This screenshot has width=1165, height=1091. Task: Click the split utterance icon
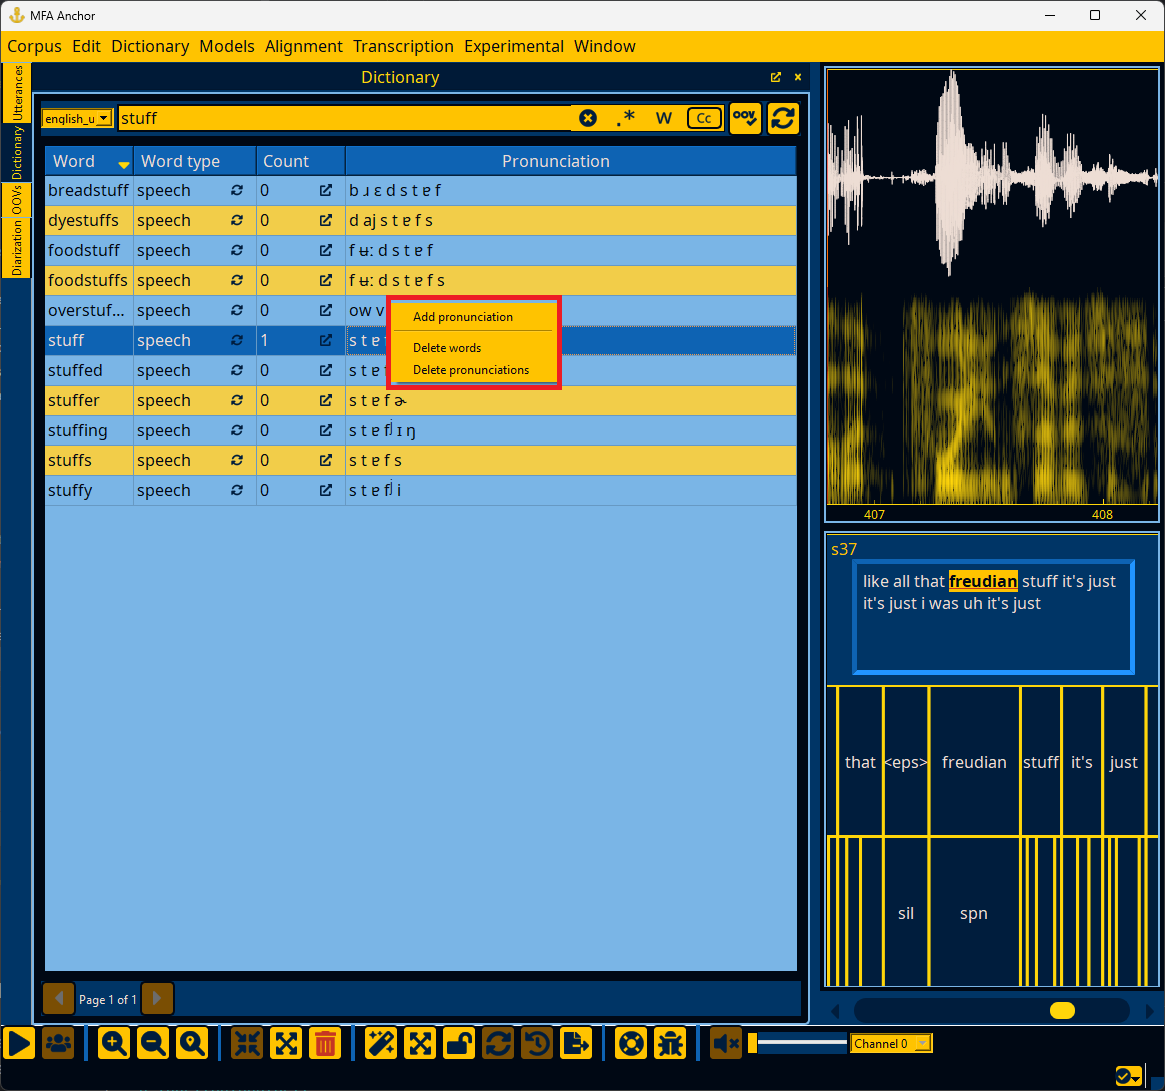point(286,1043)
